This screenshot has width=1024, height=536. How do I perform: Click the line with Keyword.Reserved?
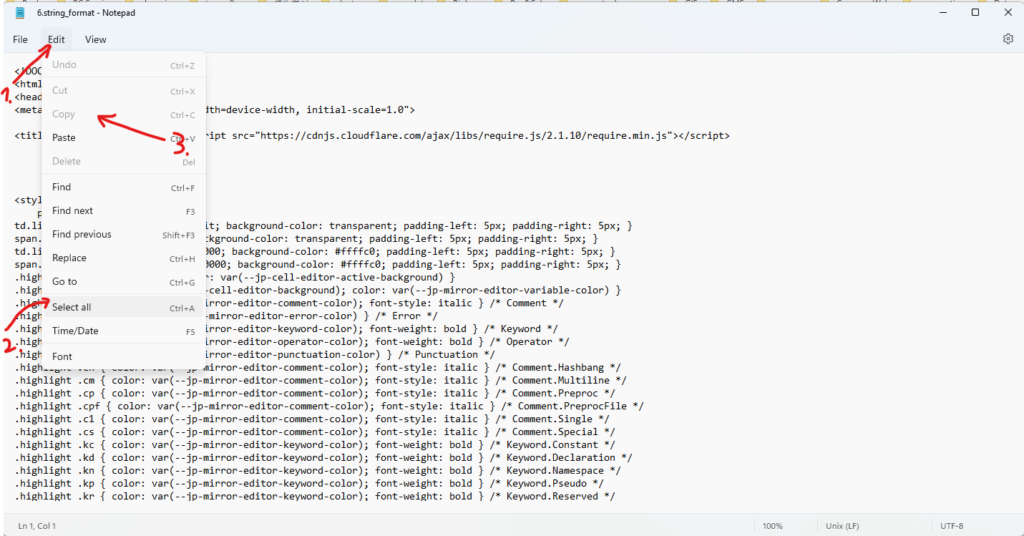(x=315, y=496)
